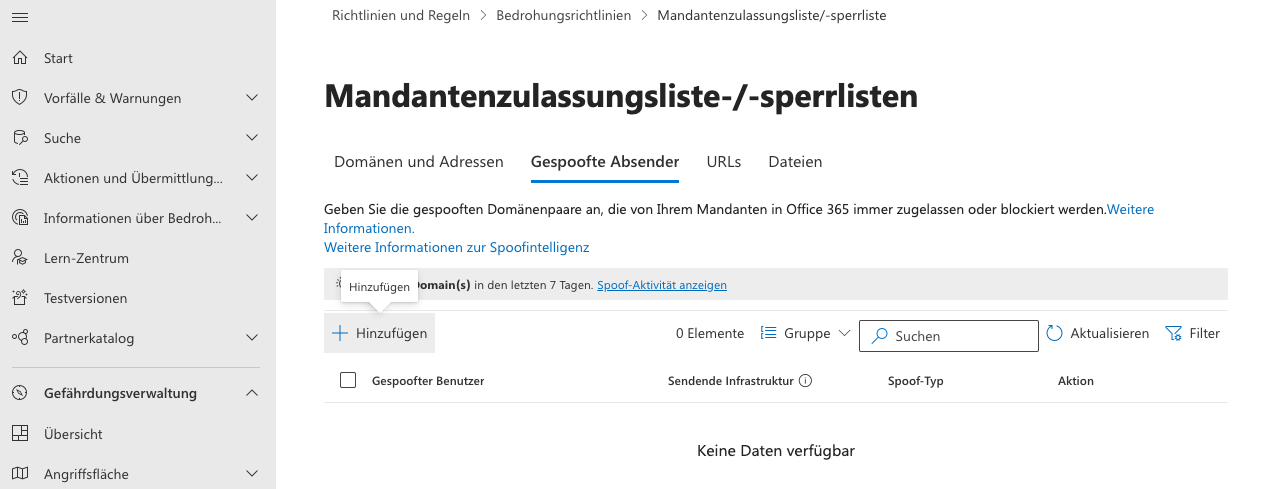This screenshot has height=489, width=1261.
Task: Click the Vorfälle & Warnungen shield icon
Action: coord(20,98)
